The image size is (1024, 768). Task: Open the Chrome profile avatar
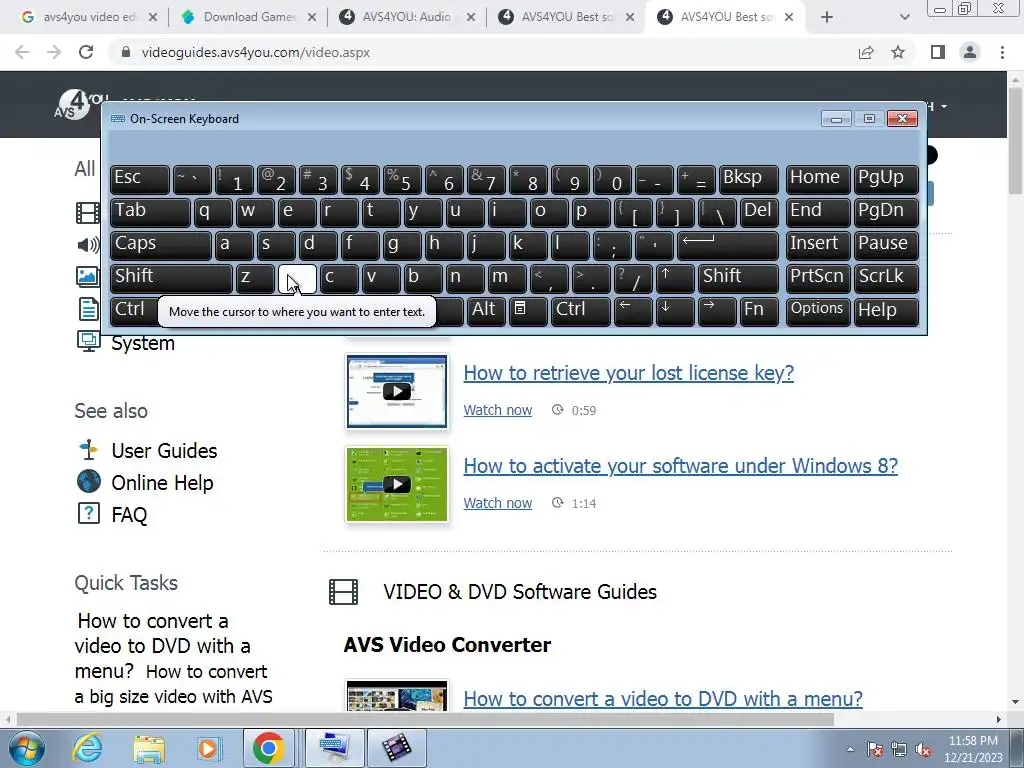[x=970, y=52]
